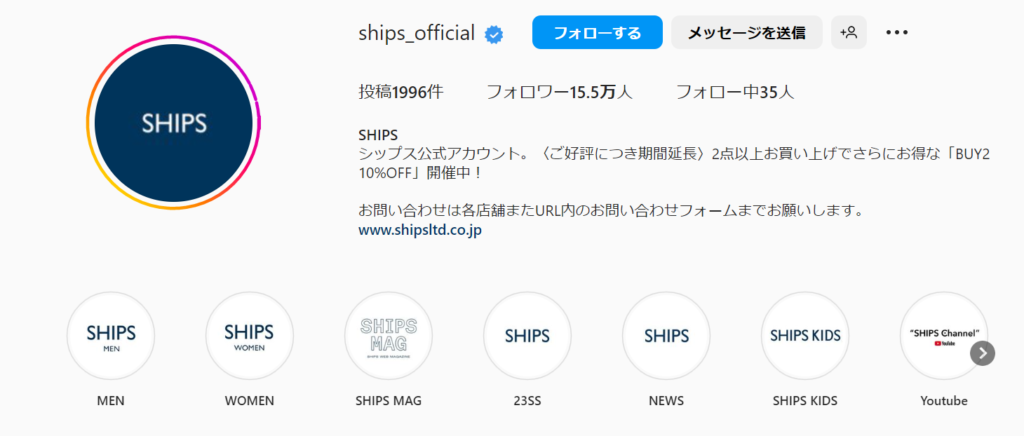Show next highlights with the arrow
1024x436 pixels.
(x=983, y=353)
